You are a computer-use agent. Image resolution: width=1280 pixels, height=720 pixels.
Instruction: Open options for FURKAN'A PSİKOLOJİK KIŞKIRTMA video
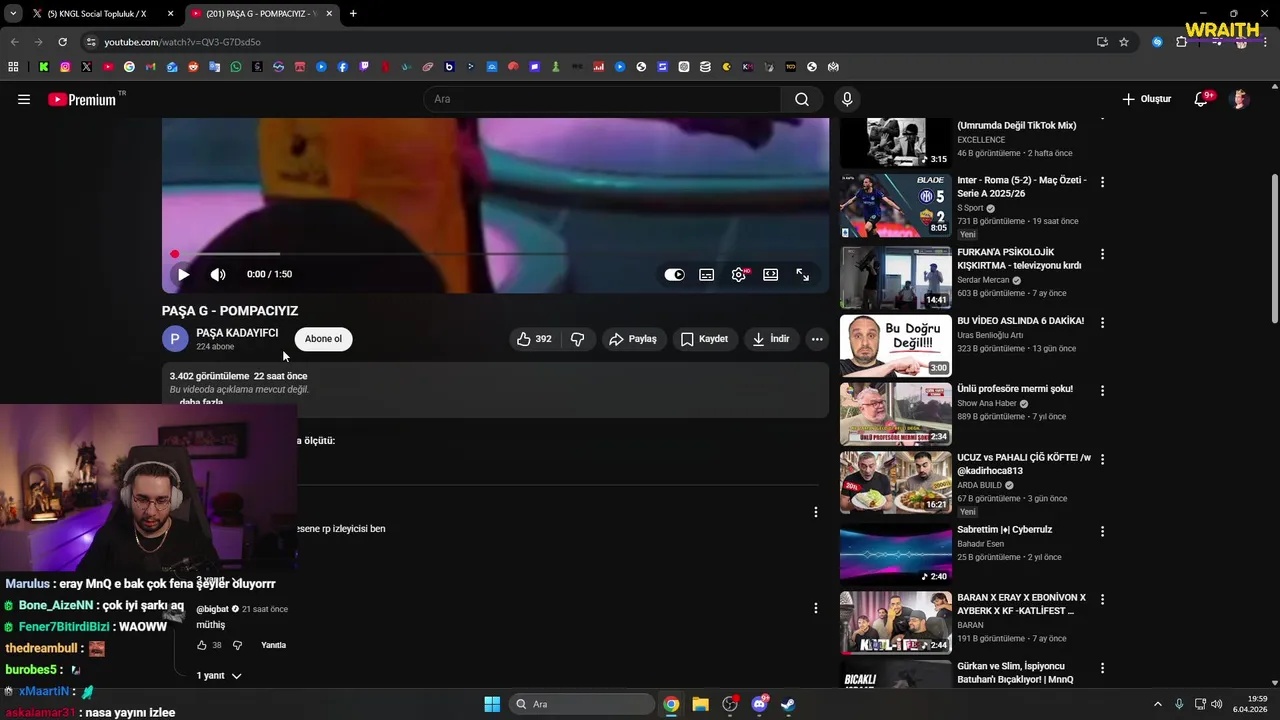[1102, 254]
